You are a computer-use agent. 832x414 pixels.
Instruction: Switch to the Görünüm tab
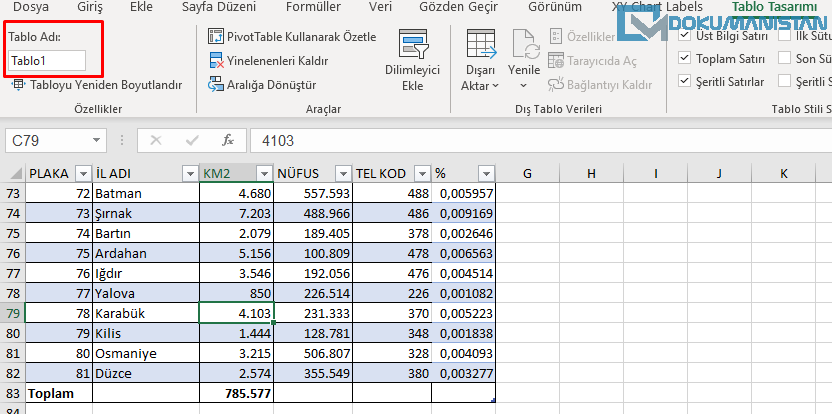(x=554, y=7)
